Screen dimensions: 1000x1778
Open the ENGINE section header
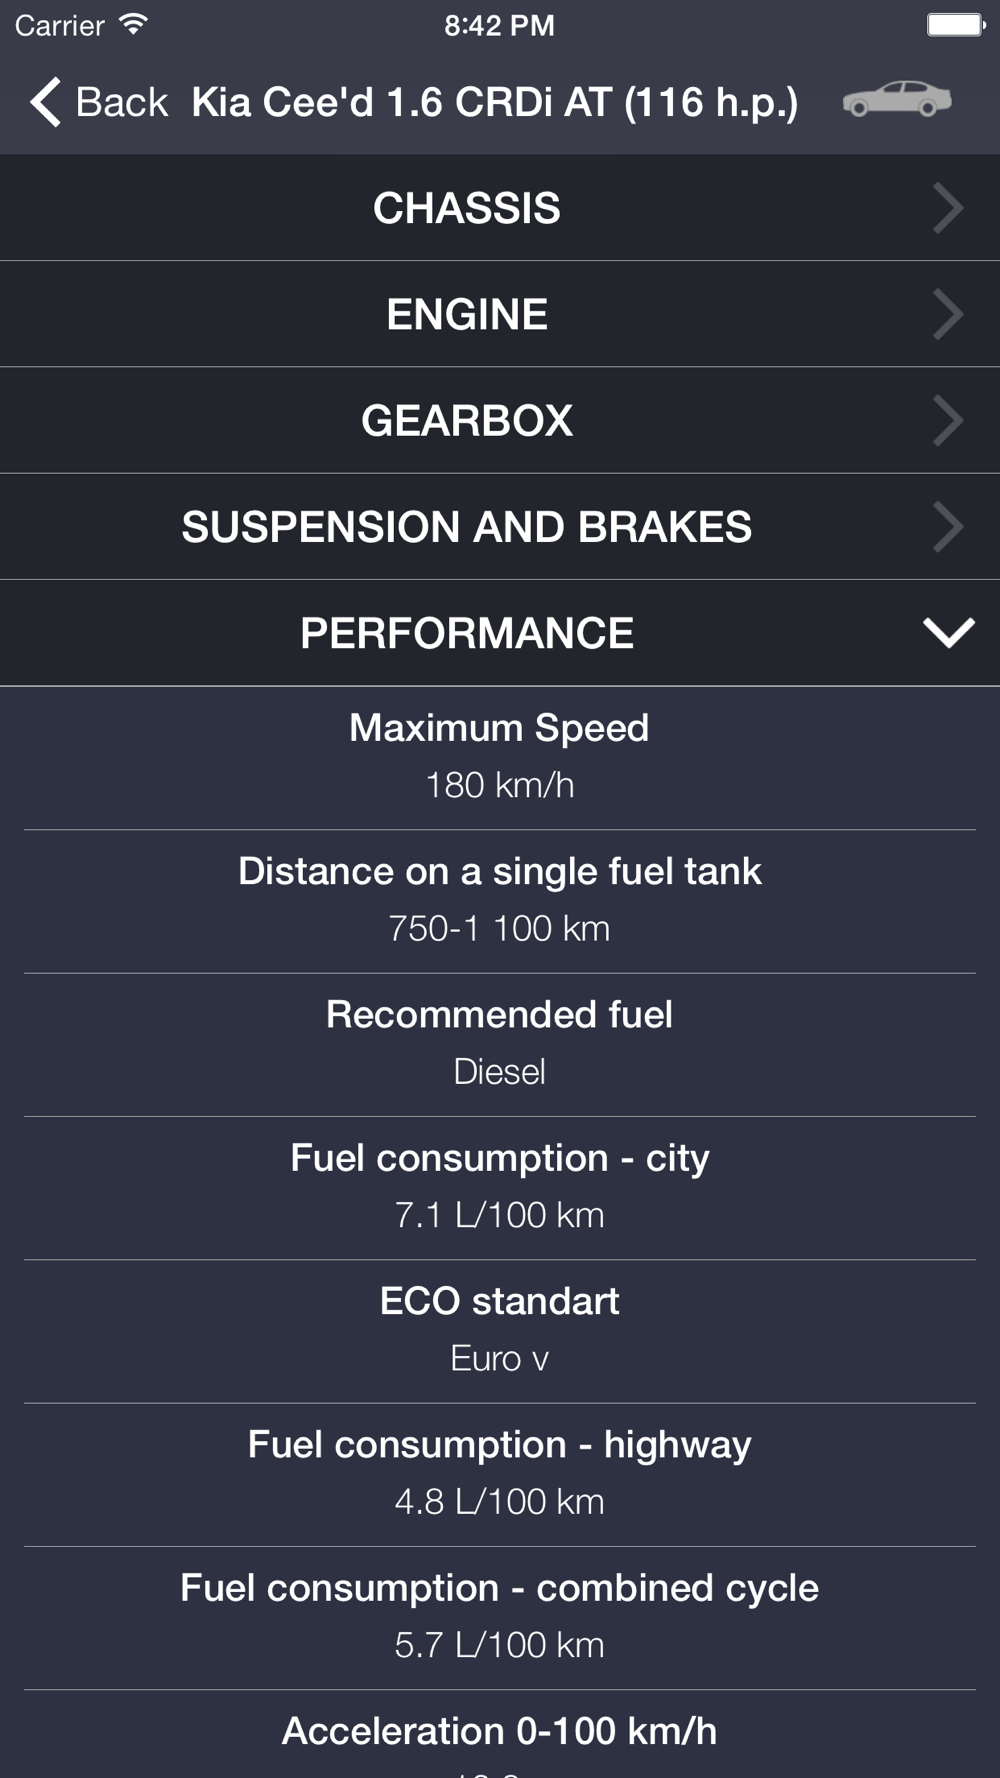click(466, 314)
